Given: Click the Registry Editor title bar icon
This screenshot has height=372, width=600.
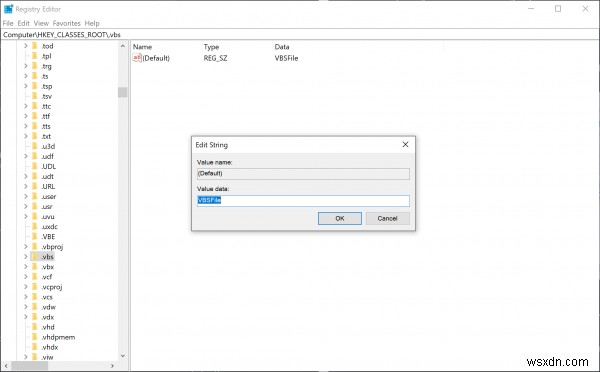Looking at the screenshot, I should [x=8, y=9].
